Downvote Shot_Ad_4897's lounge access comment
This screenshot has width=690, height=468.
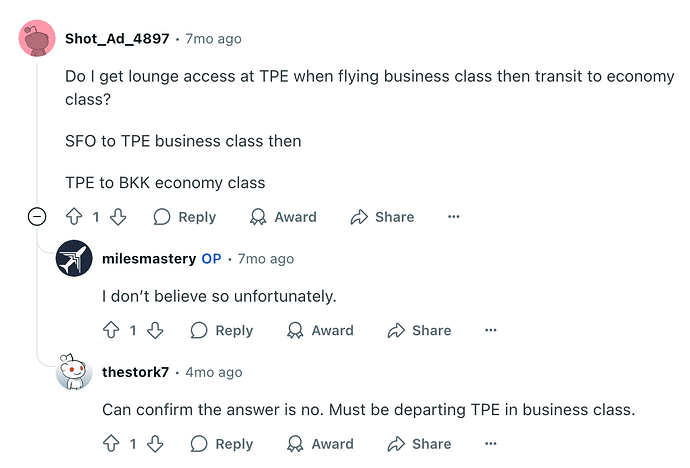point(118,217)
